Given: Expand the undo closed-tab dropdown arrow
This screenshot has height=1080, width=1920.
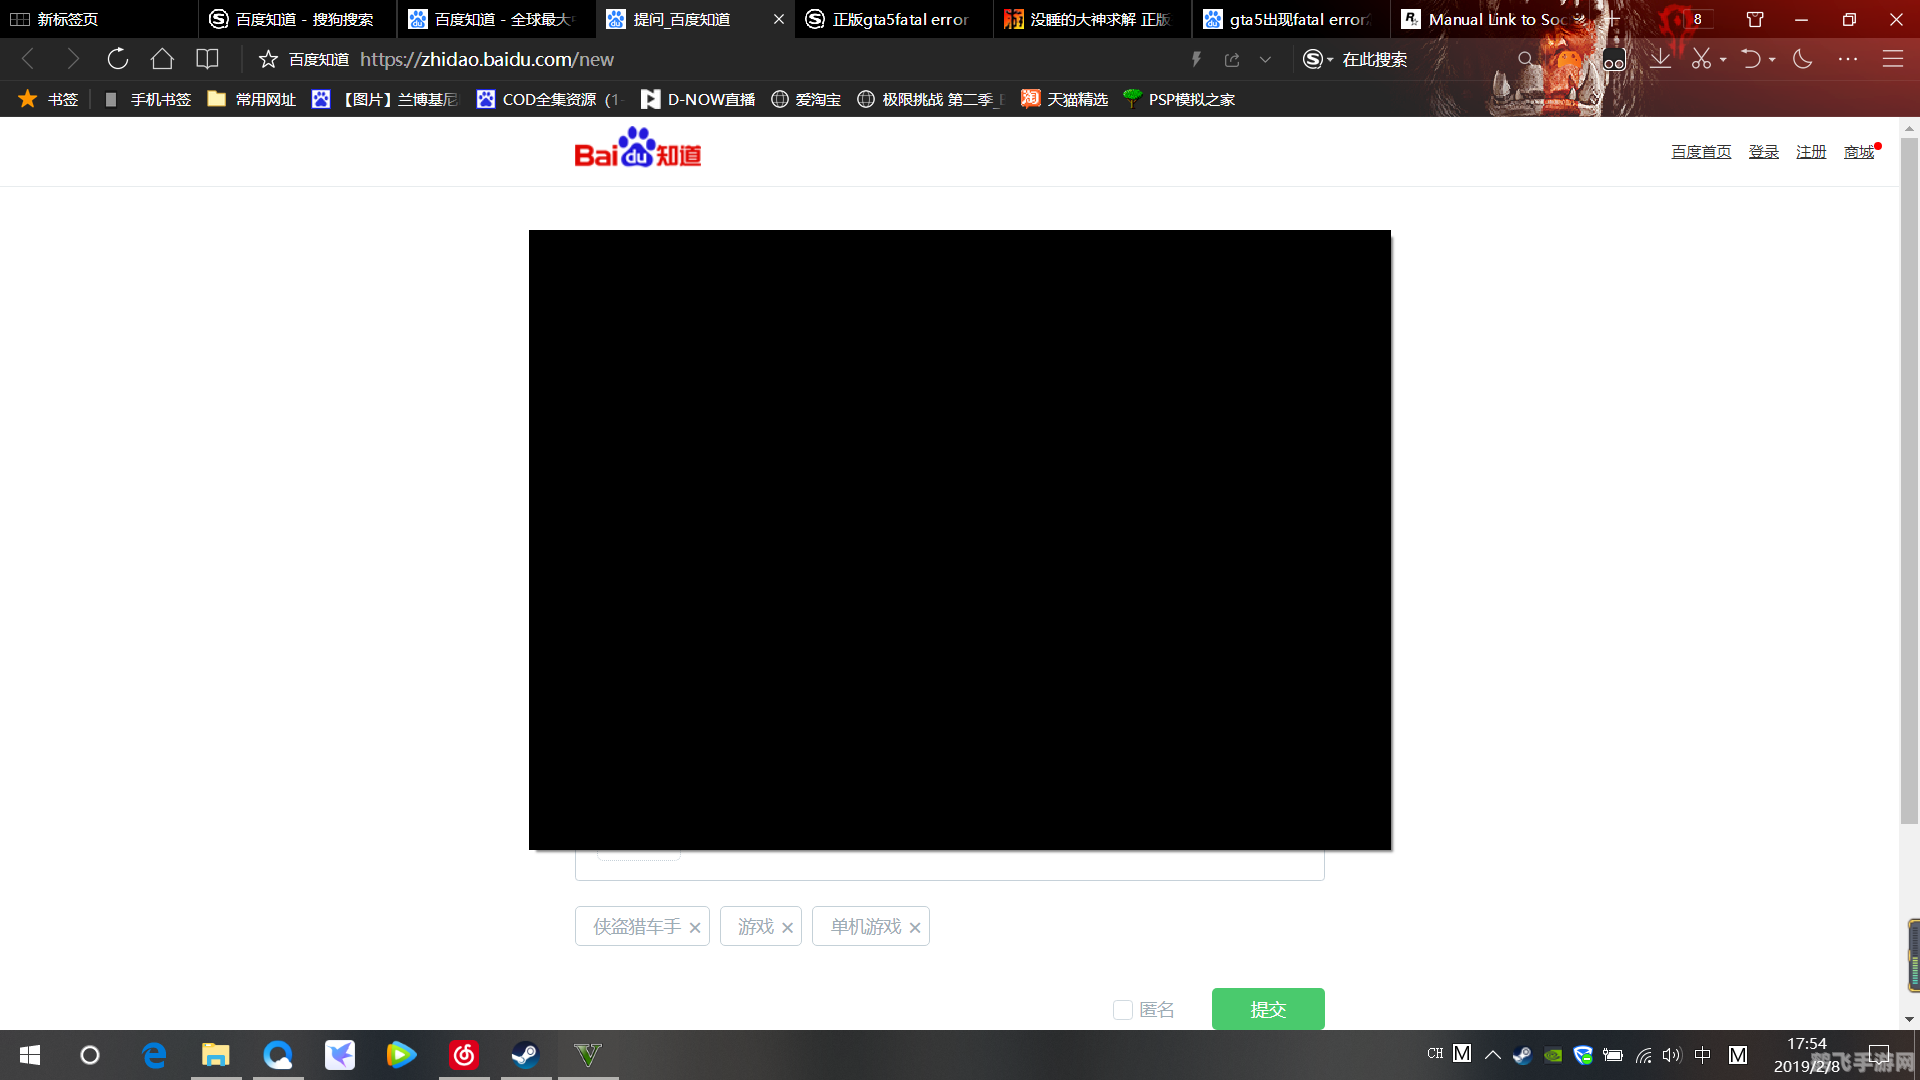Looking at the screenshot, I should [x=1772, y=60].
